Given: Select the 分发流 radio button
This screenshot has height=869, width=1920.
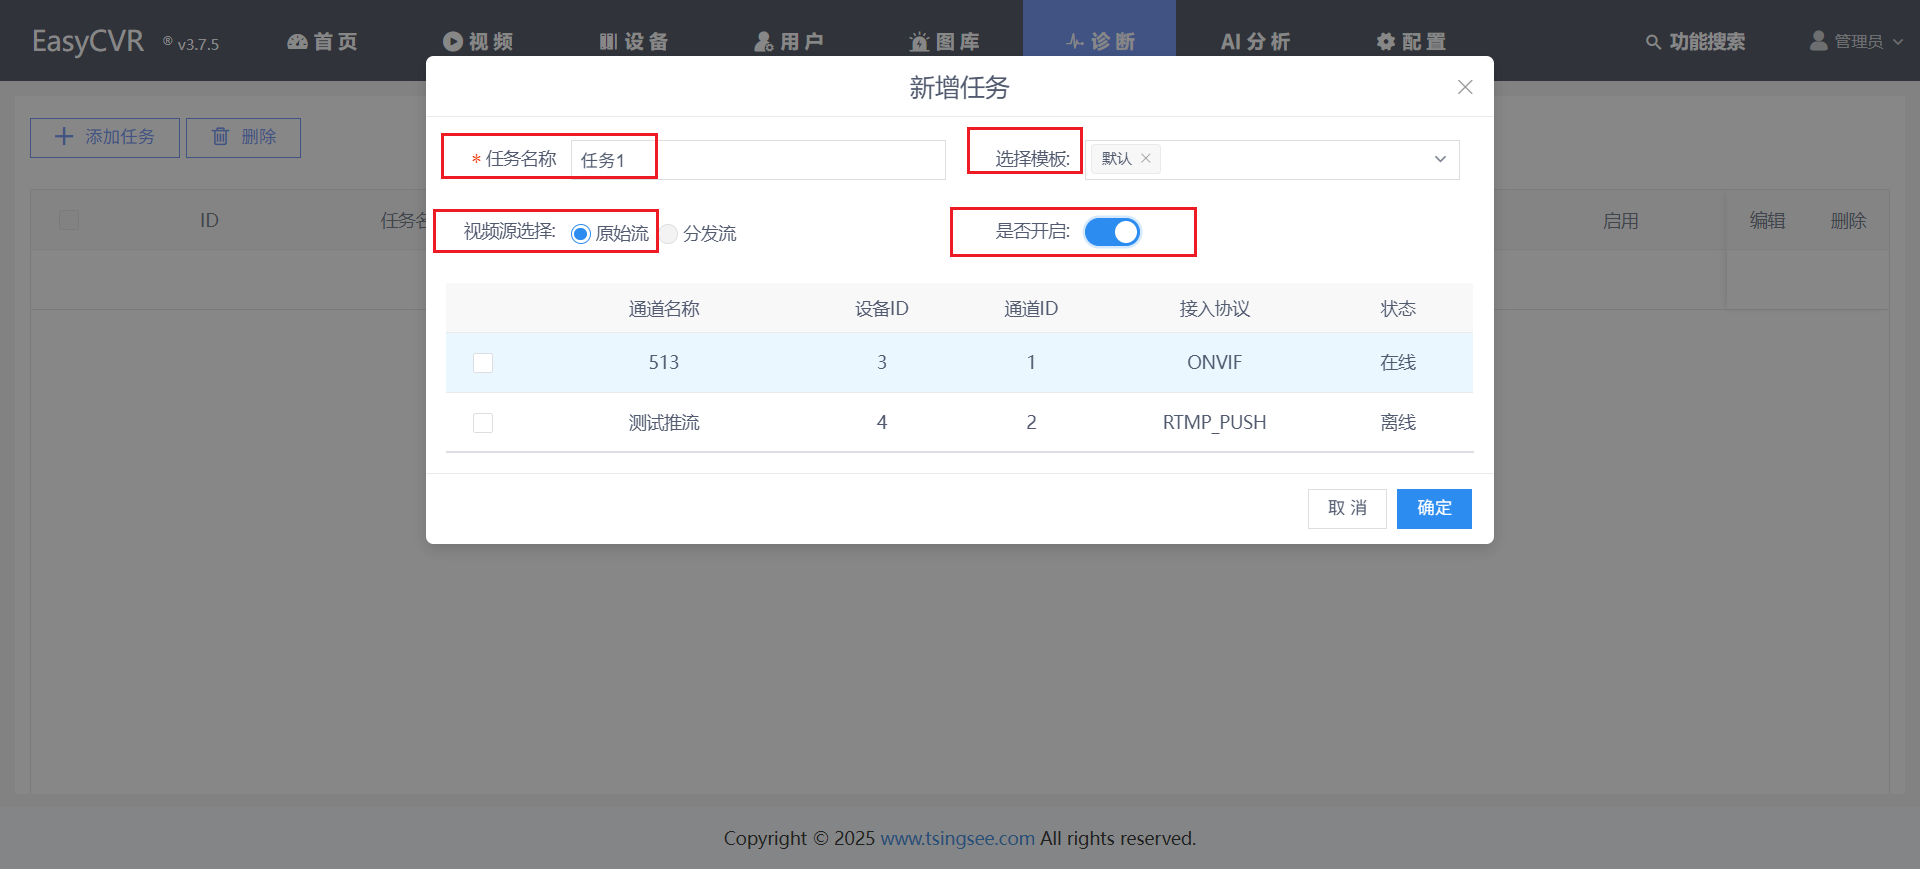Looking at the screenshot, I should pyautogui.click(x=669, y=234).
